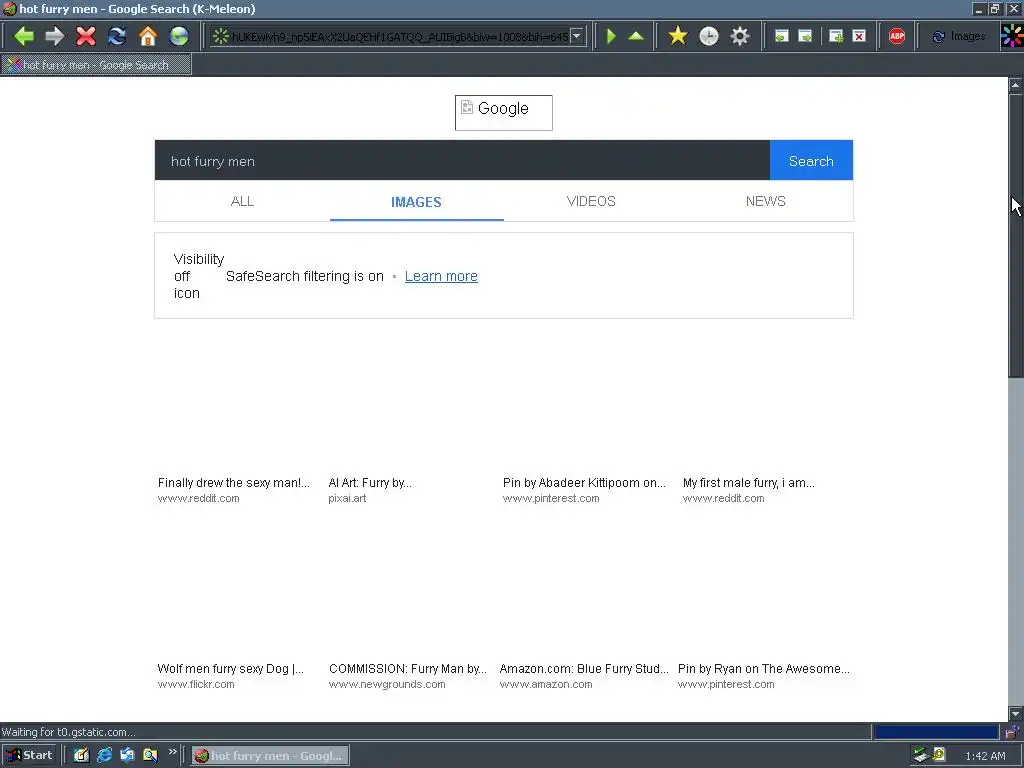Click the yellow system tray icon
The width and height of the screenshot is (1024, 768).
point(939,754)
